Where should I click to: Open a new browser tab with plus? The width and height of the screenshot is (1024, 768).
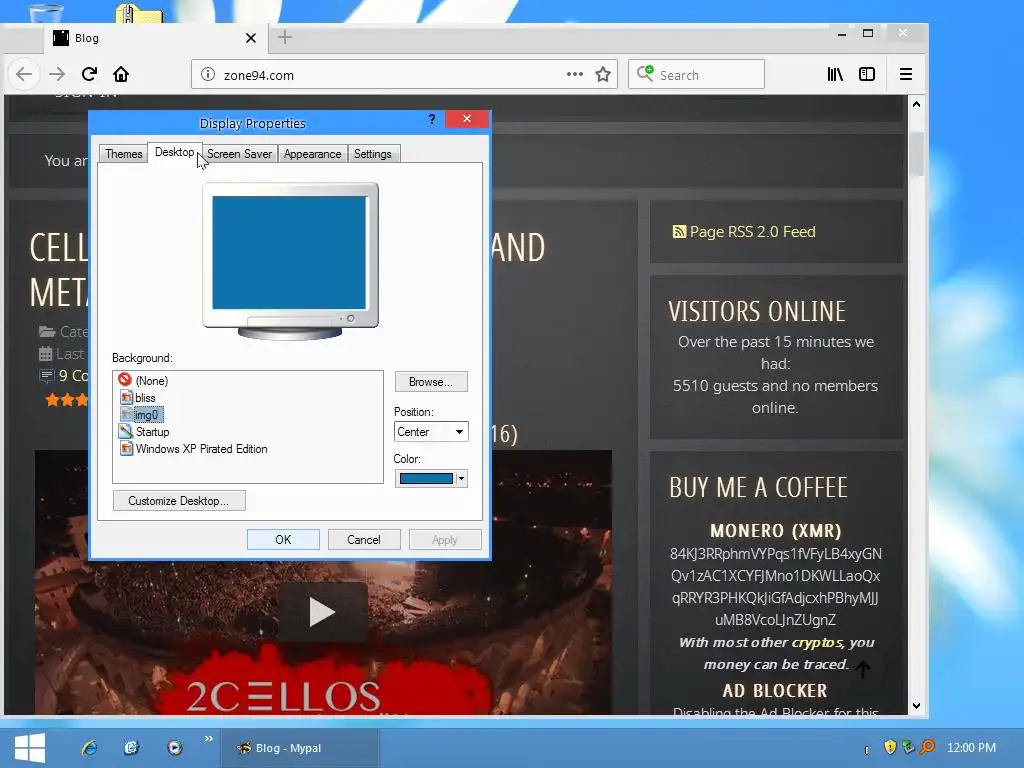[285, 37]
